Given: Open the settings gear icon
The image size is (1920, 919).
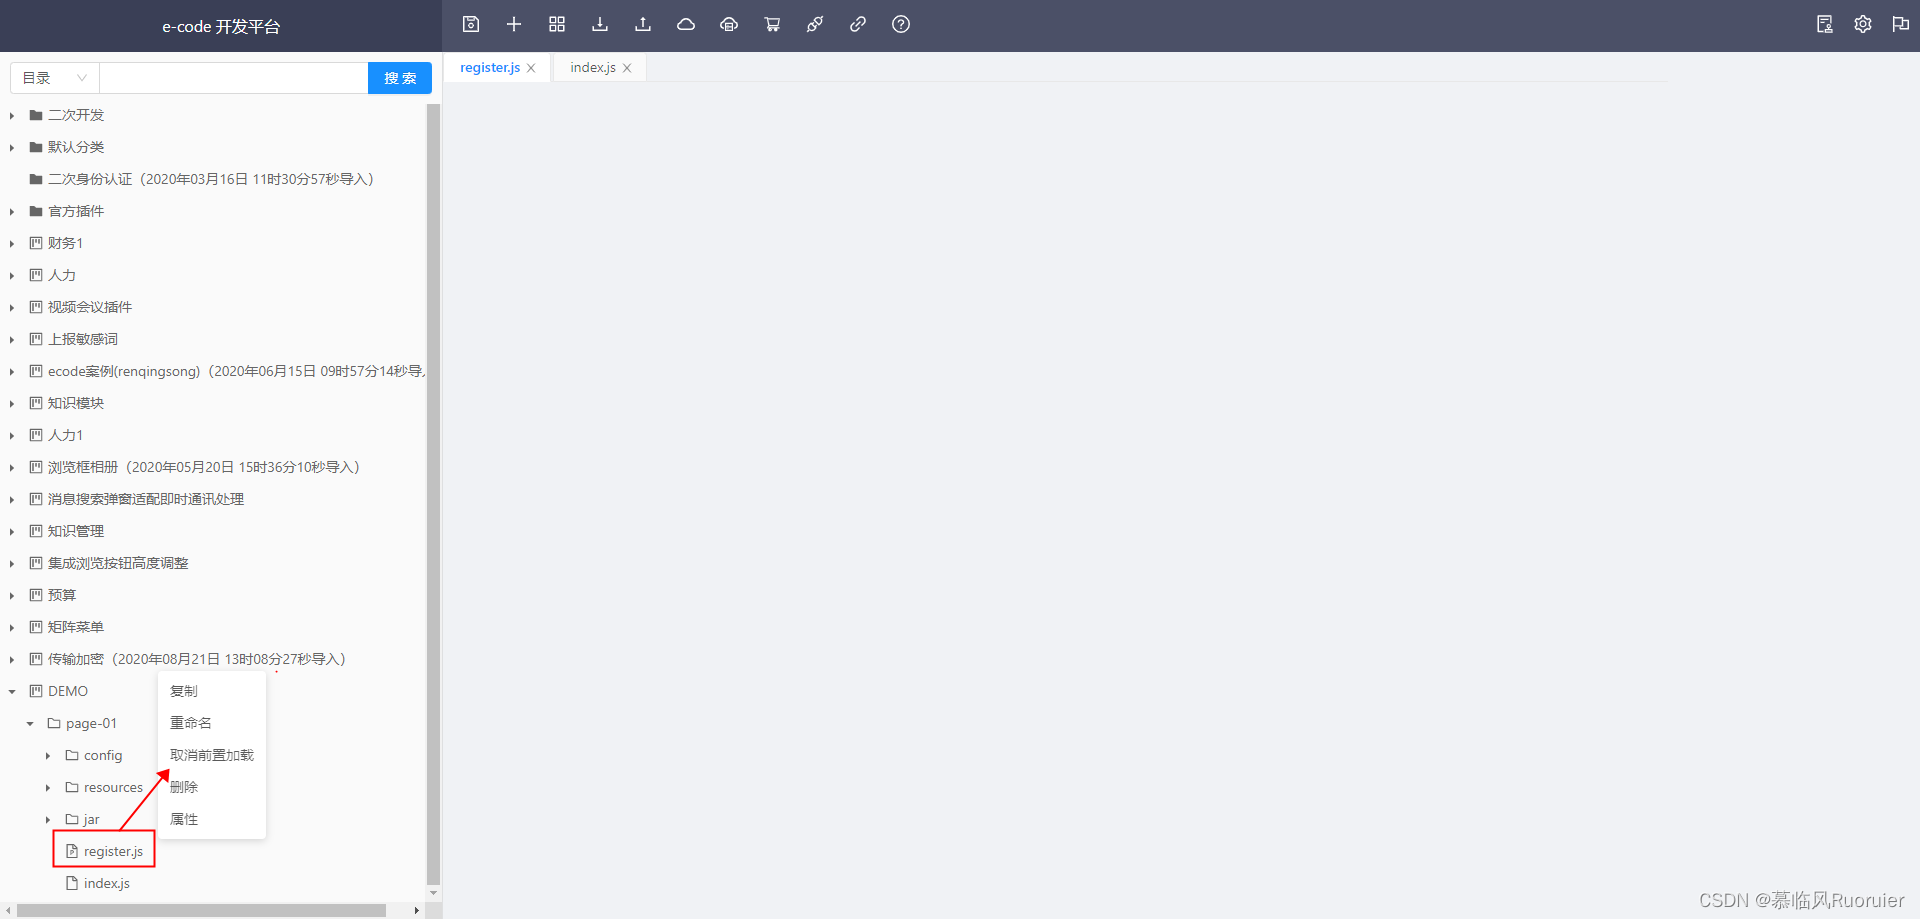Looking at the screenshot, I should [1863, 24].
